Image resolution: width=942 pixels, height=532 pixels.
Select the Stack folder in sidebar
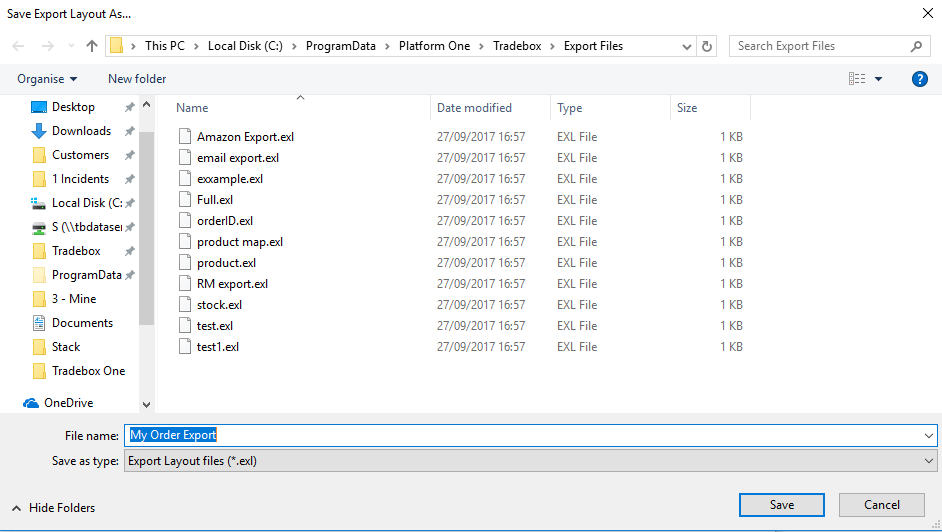pos(65,347)
